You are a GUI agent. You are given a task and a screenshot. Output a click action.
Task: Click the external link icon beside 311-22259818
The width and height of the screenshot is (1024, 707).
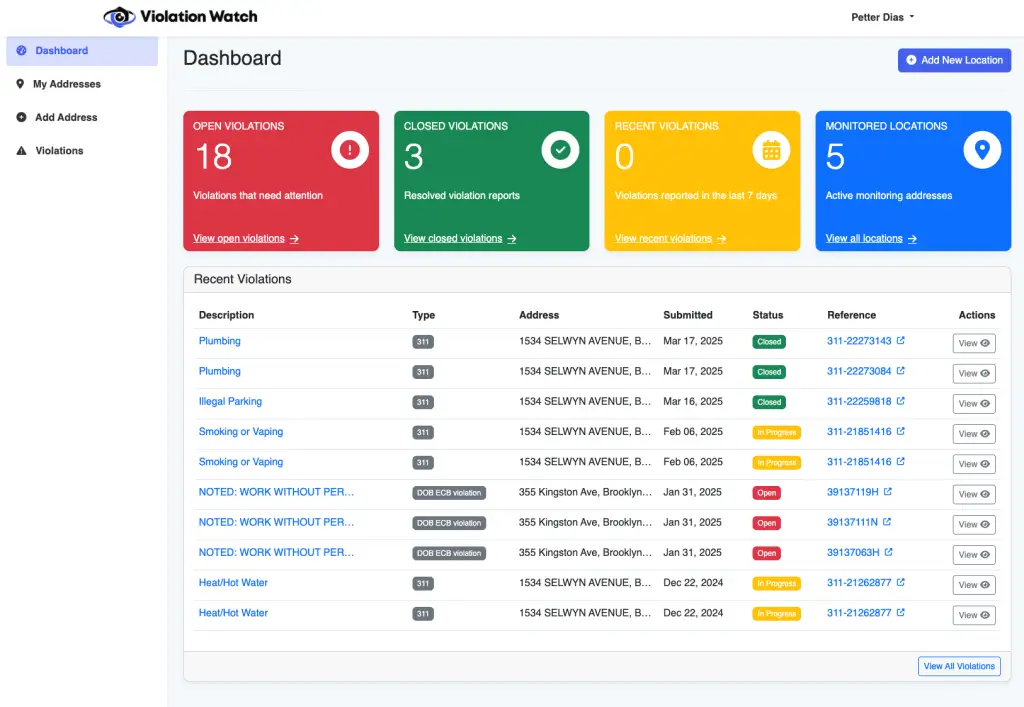pos(901,402)
